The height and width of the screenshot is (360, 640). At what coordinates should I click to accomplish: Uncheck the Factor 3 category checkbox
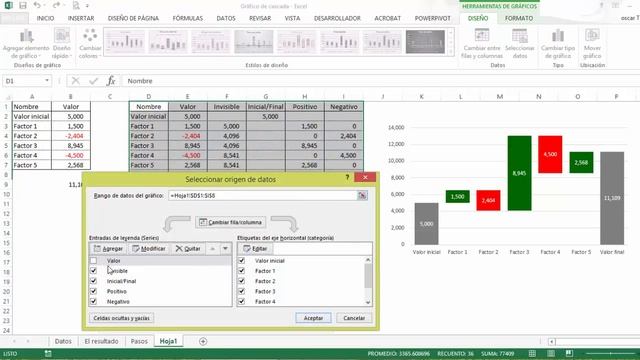(x=242, y=291)
